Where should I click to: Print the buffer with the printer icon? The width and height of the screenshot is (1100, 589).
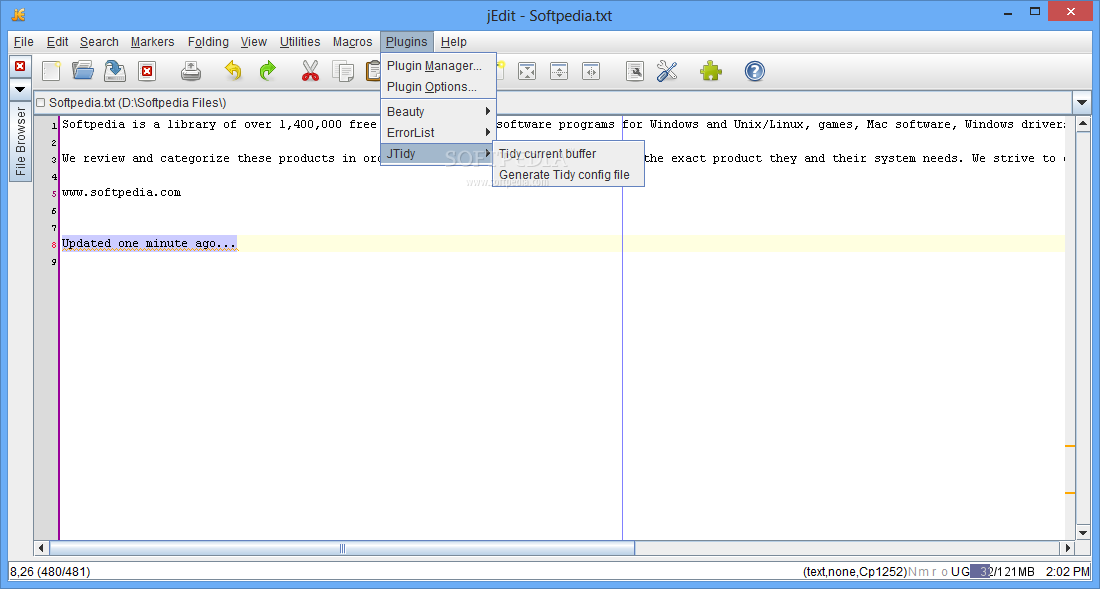[192, 71]
